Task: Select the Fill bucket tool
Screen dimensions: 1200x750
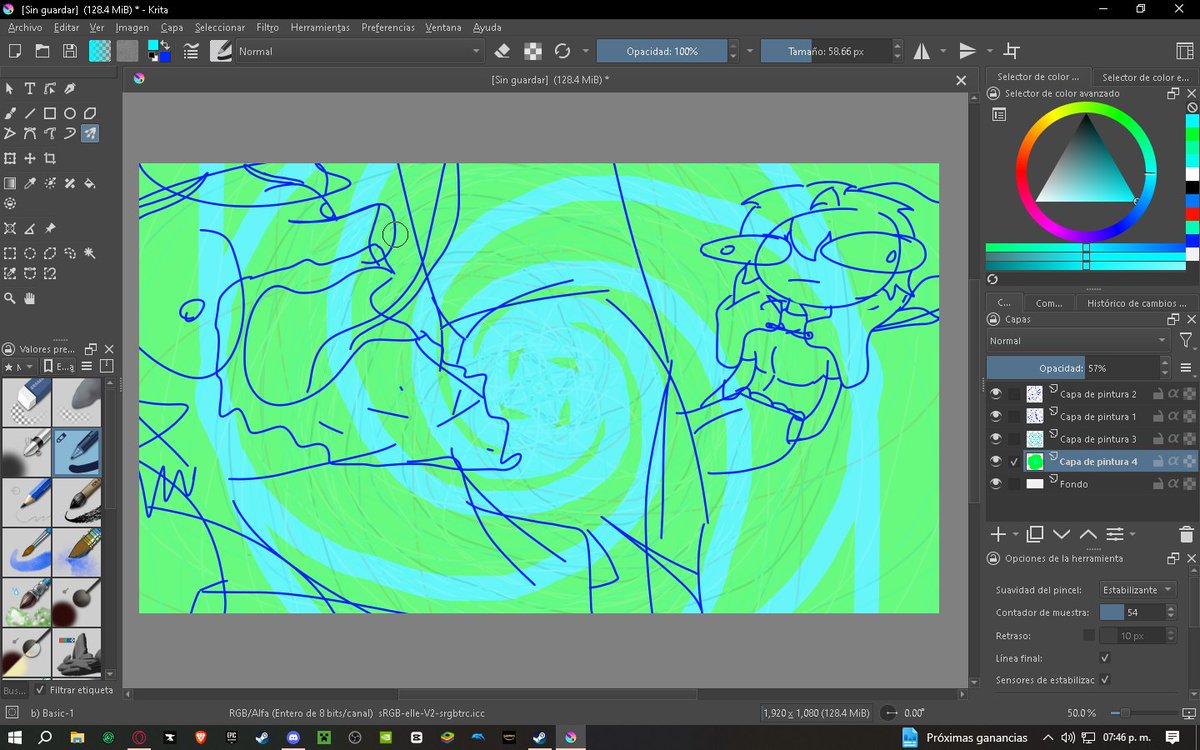Action: click(x=90, y=183)
